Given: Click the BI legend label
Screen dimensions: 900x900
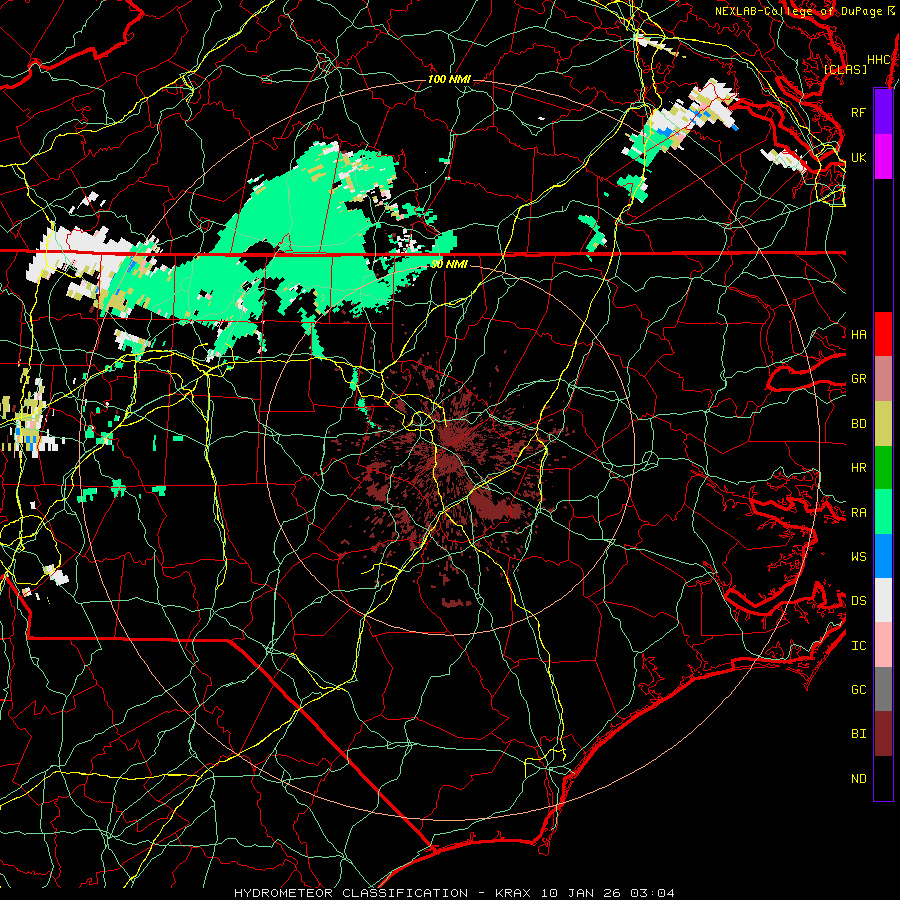Looking at the screenshot, I should pyautogui.click(x=858, y=734).
